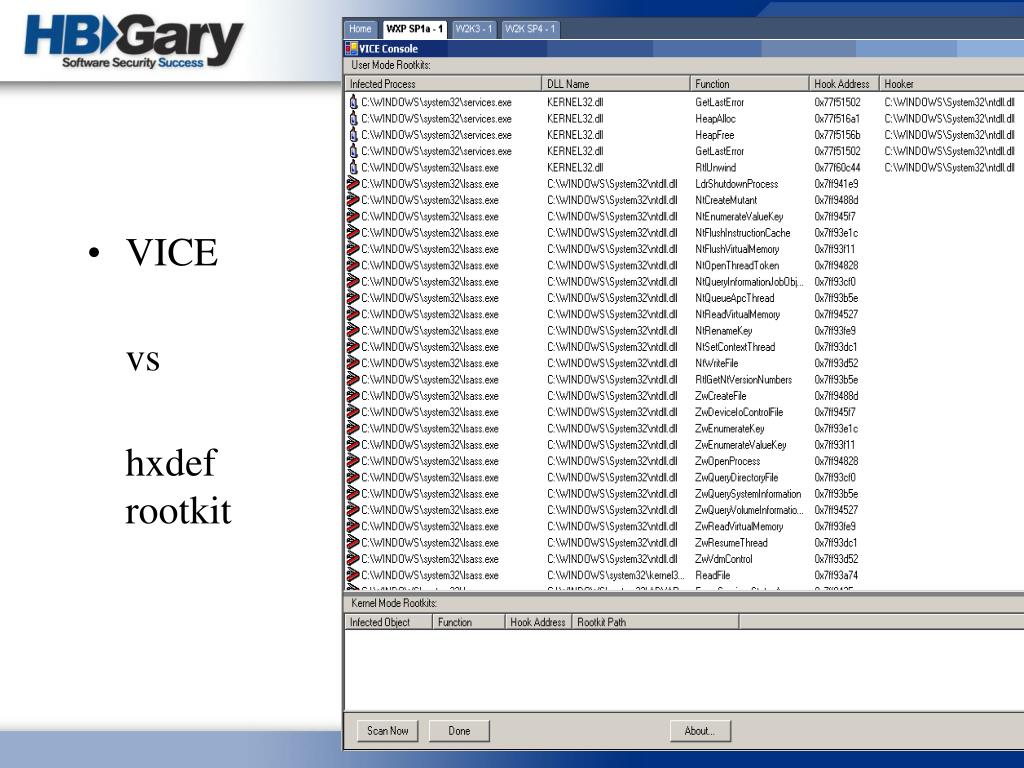
Task: Select the NtQueryInformationJobObj.. function cell
Action: click(x=749, y=282)
